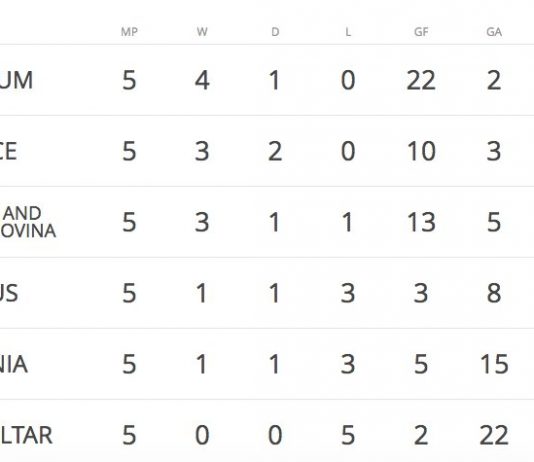Click draws value 2 in second row
Image resolution: width=534 pixels, height=462 pixels.
[x=275, y=151]
